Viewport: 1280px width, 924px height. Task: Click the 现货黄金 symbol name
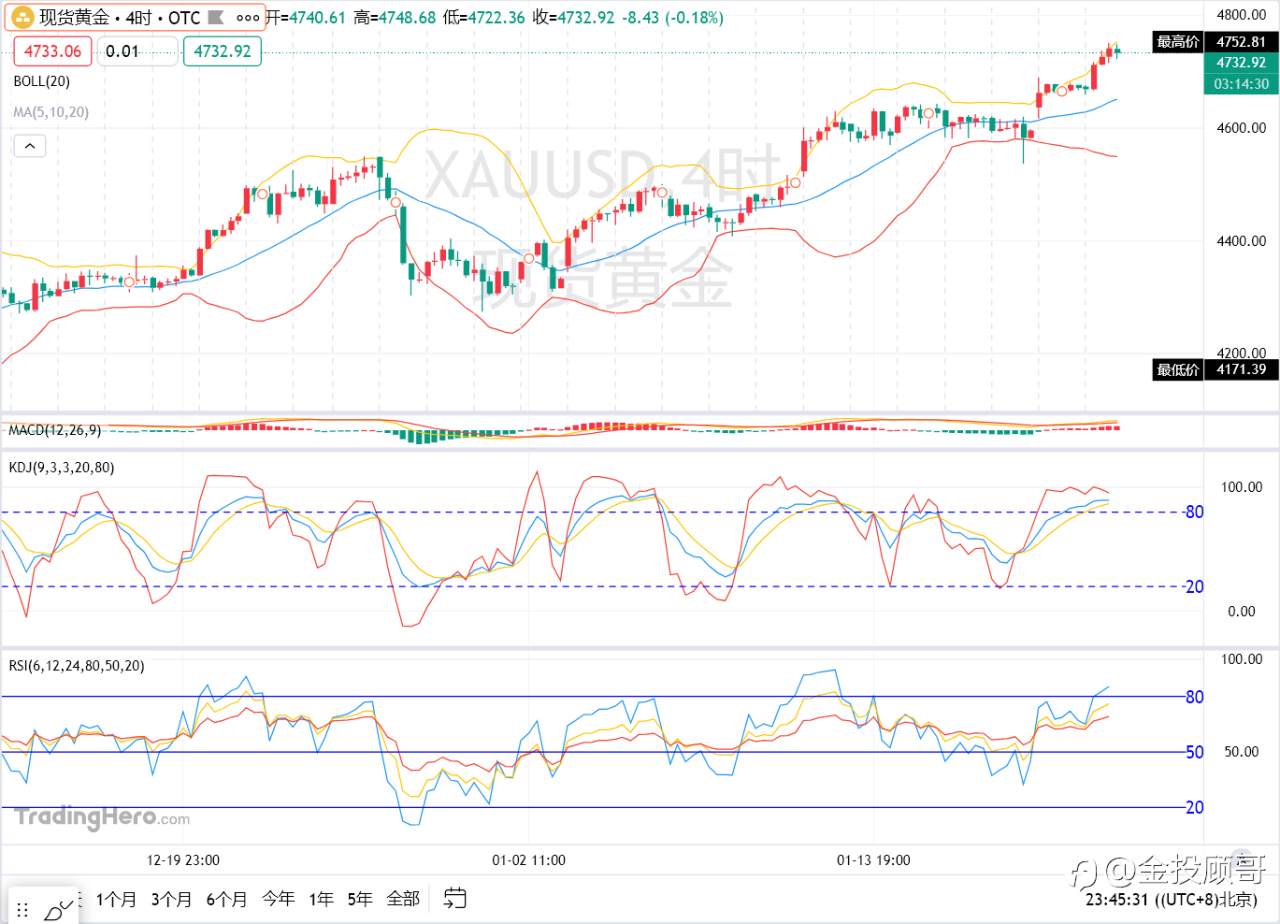click(x=75, y=18)
